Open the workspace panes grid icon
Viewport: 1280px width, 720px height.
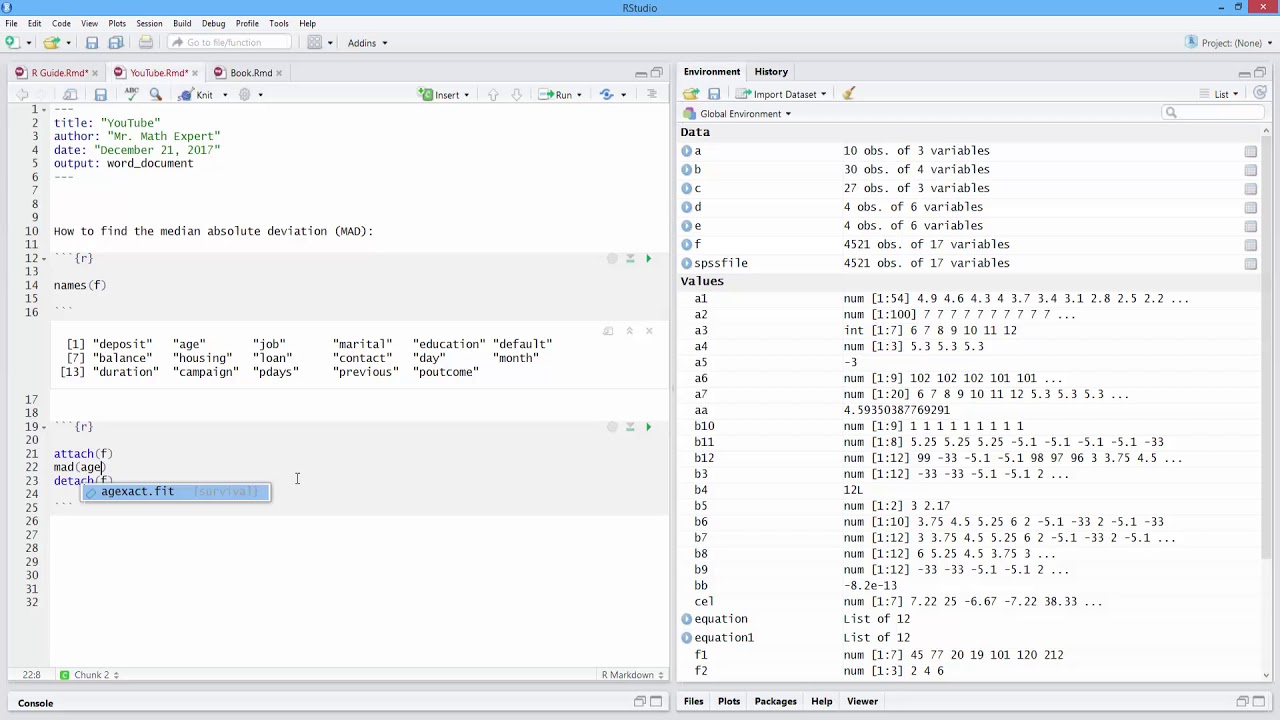point(314,42)
